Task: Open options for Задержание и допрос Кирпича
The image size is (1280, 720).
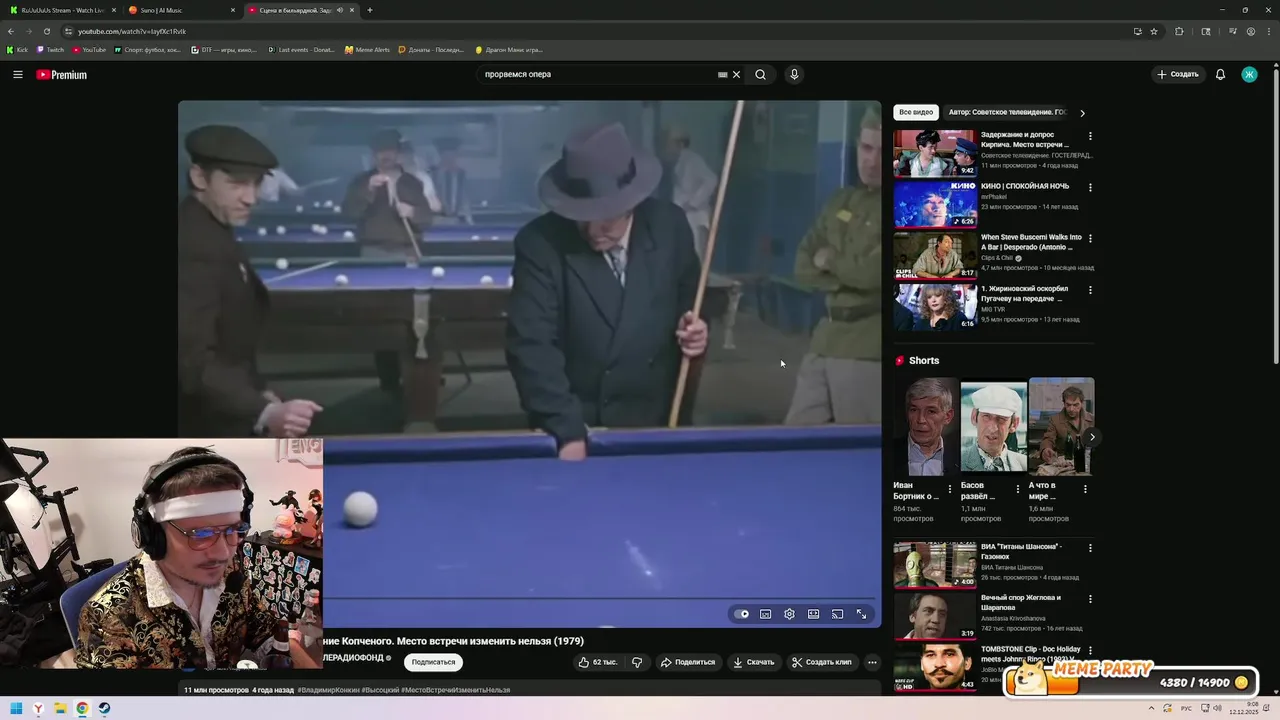Action: pos(1090,136)
